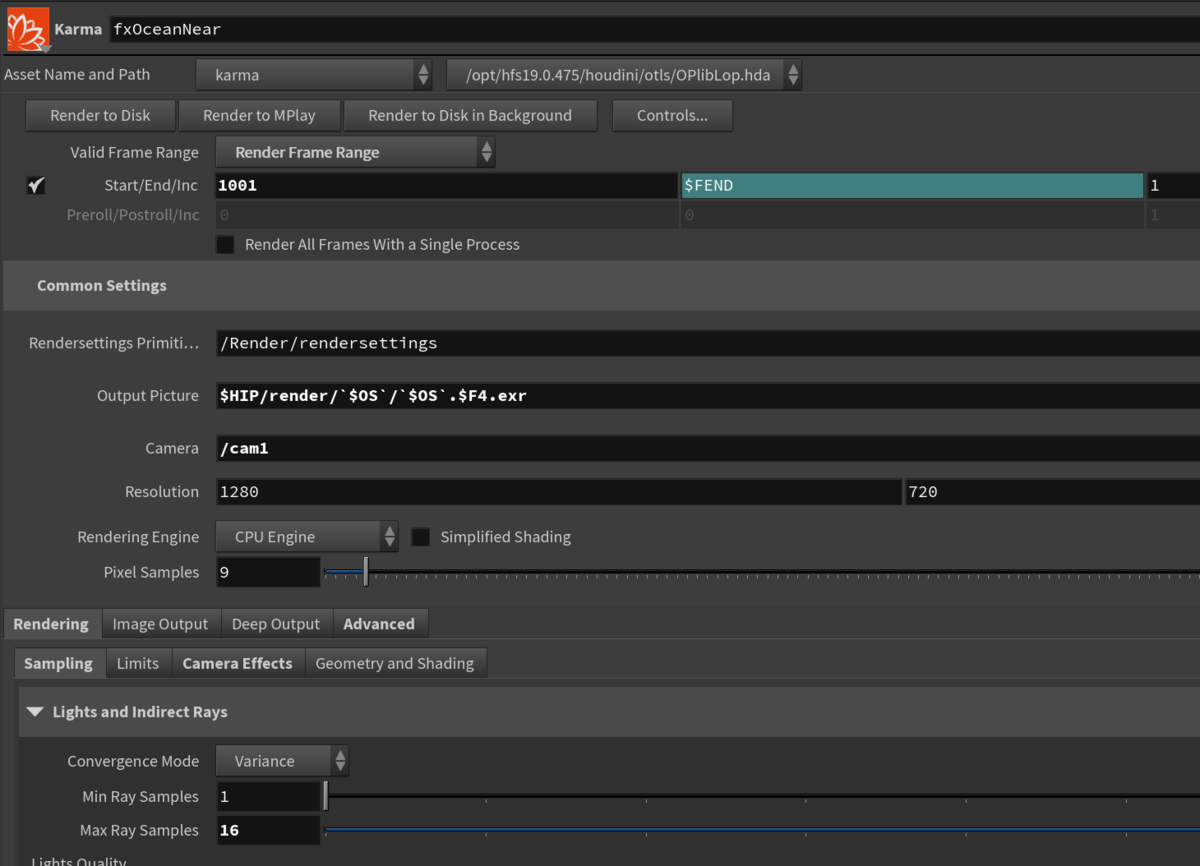Select the Camera Effects subtab
The image size is (1200, 866).
tap(237, 663)
